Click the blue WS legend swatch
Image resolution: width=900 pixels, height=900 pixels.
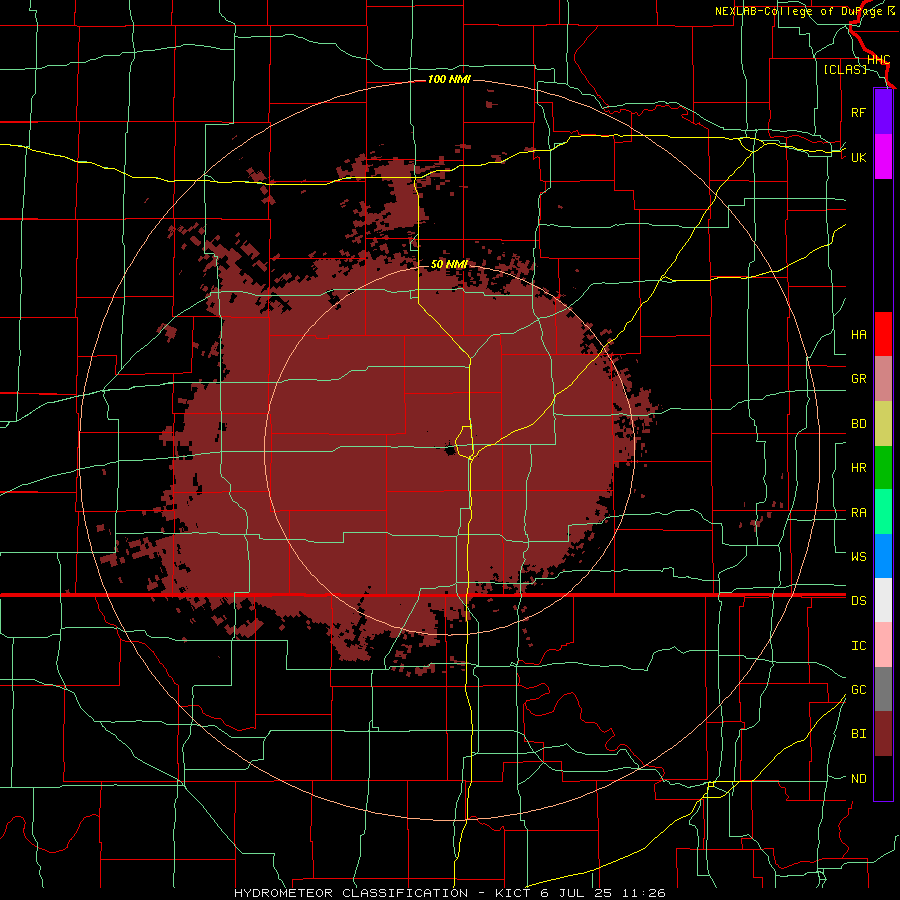pos(883,556)
